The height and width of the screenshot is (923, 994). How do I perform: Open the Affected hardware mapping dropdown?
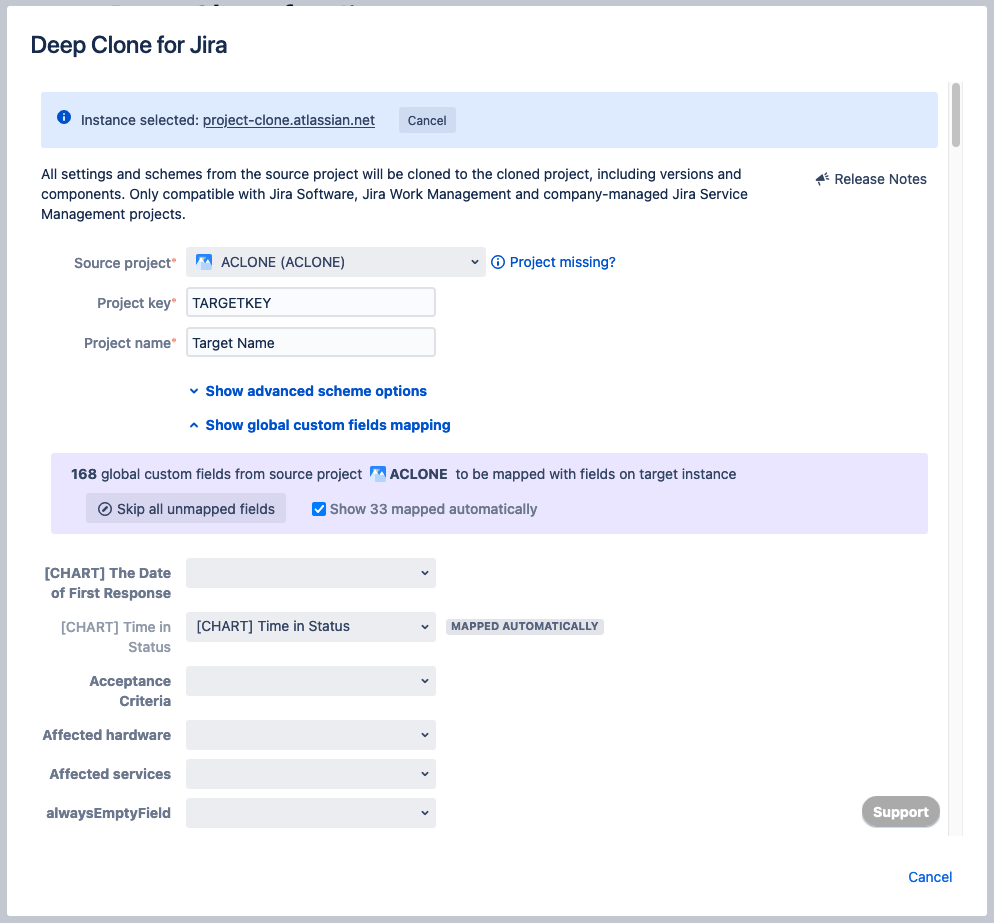(x=310, y=734)
